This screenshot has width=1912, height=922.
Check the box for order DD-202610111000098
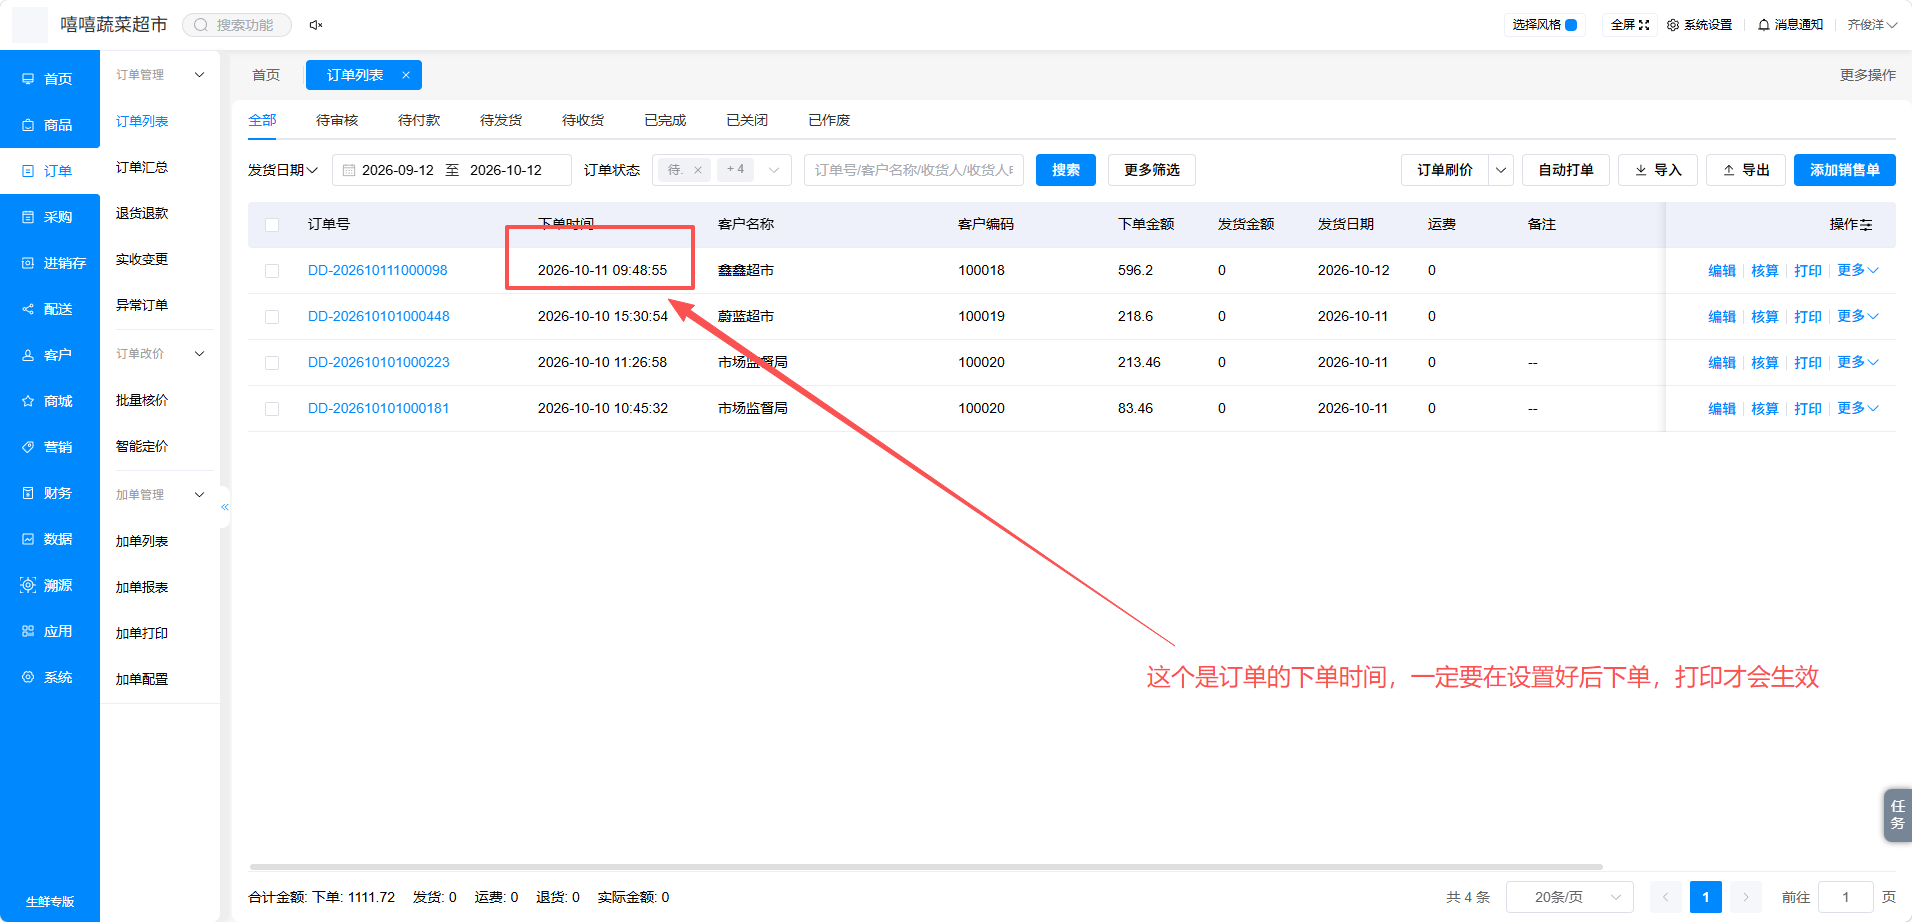tap(272, 271)
